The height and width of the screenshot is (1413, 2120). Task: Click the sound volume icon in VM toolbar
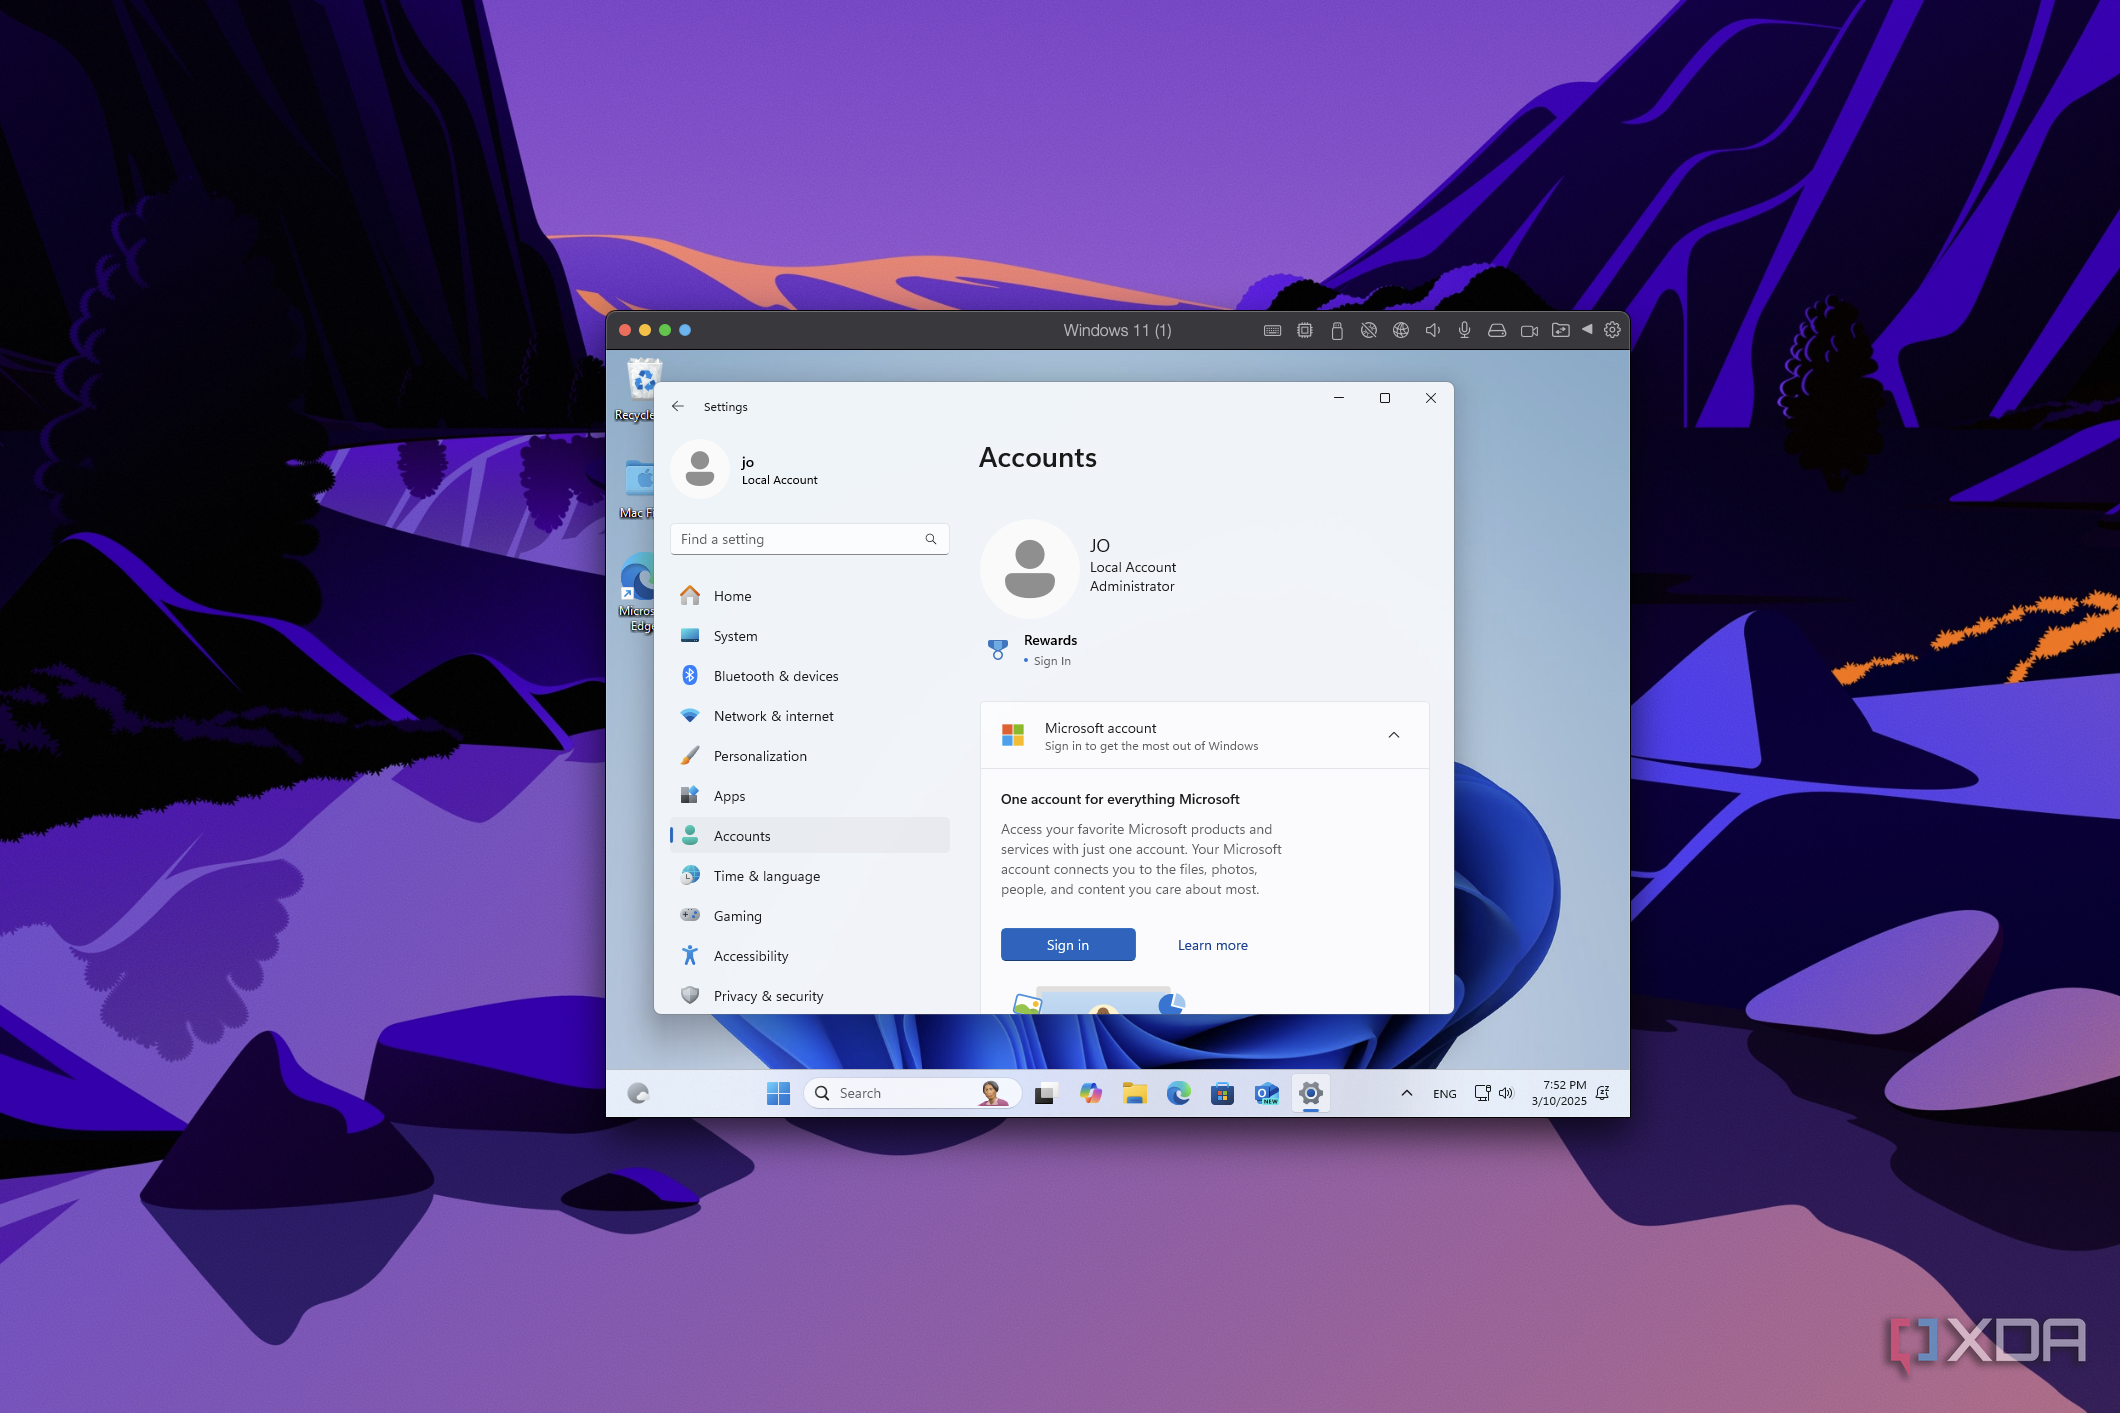pyautogui.click(x=1432, y=330)
